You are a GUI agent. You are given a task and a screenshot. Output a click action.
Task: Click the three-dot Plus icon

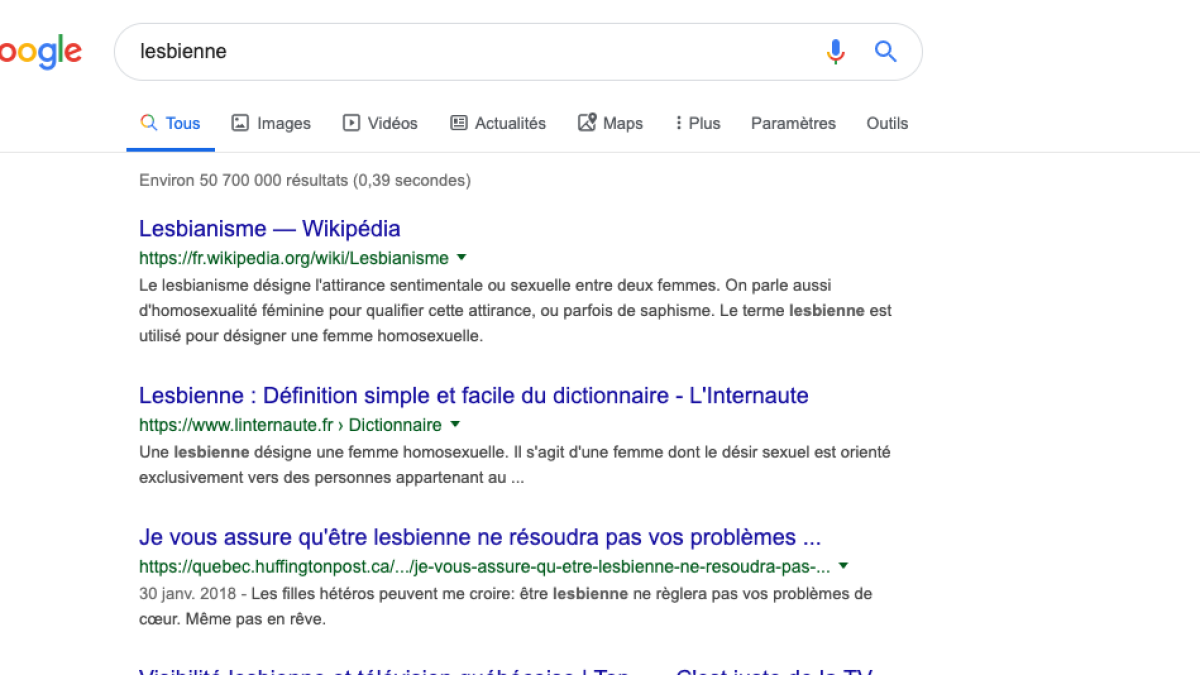coord(679,123)
